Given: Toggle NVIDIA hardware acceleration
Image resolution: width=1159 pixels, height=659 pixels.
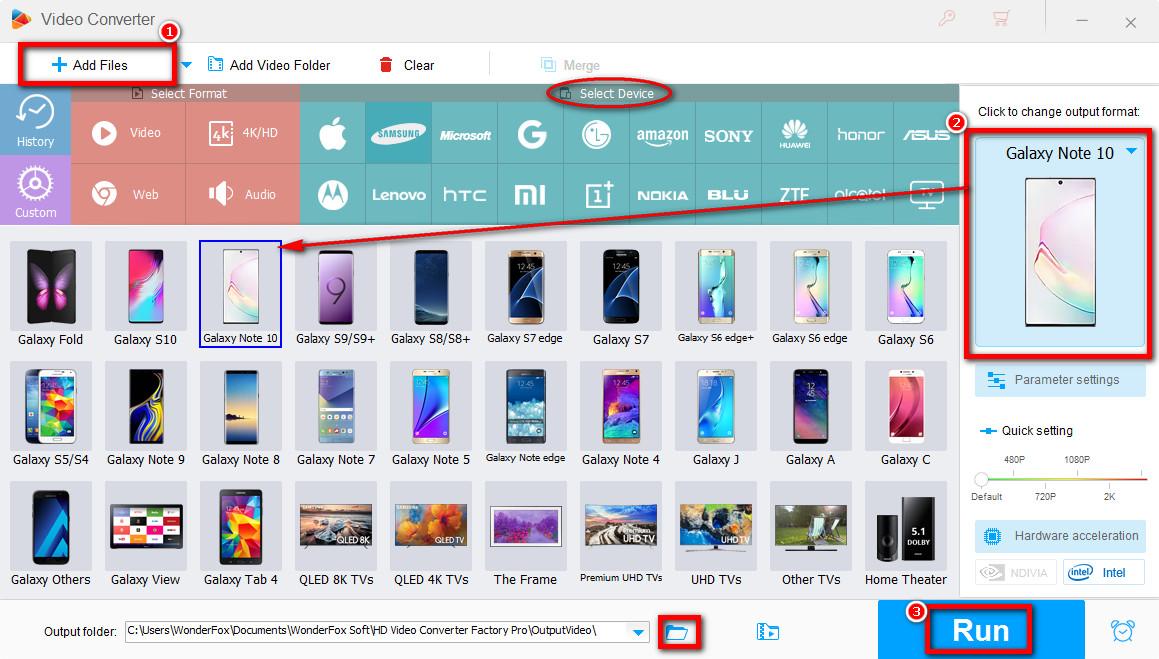Looking at the screenshot, I should pos(1015,573).
